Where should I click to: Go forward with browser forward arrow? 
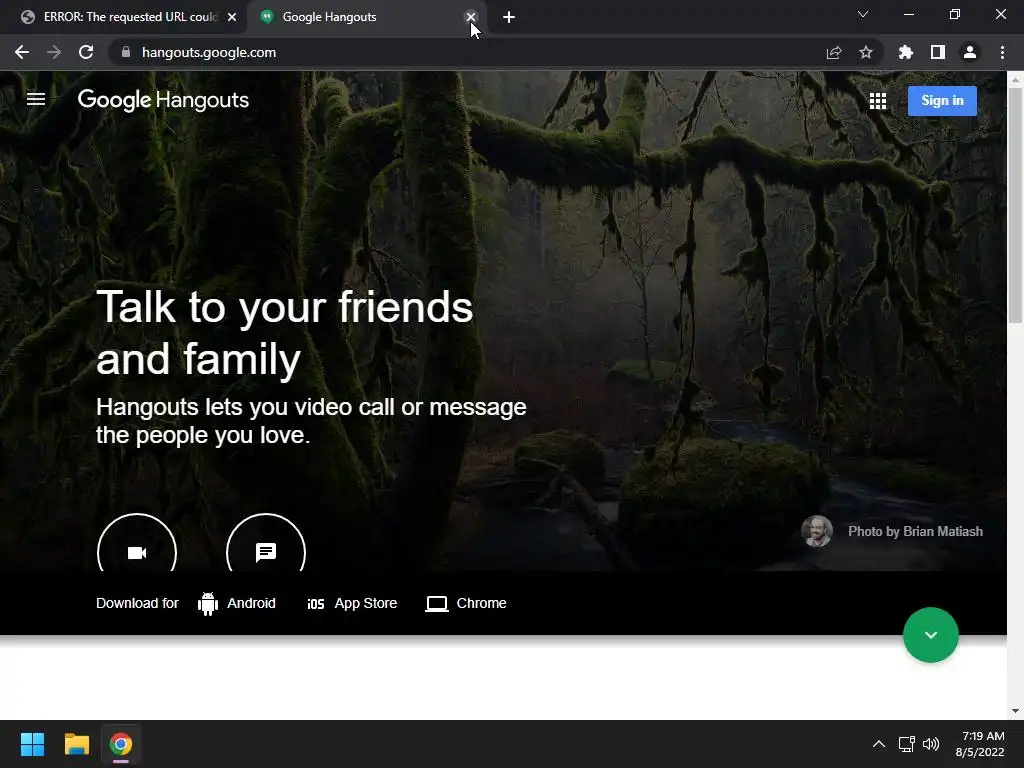[54, 52]
